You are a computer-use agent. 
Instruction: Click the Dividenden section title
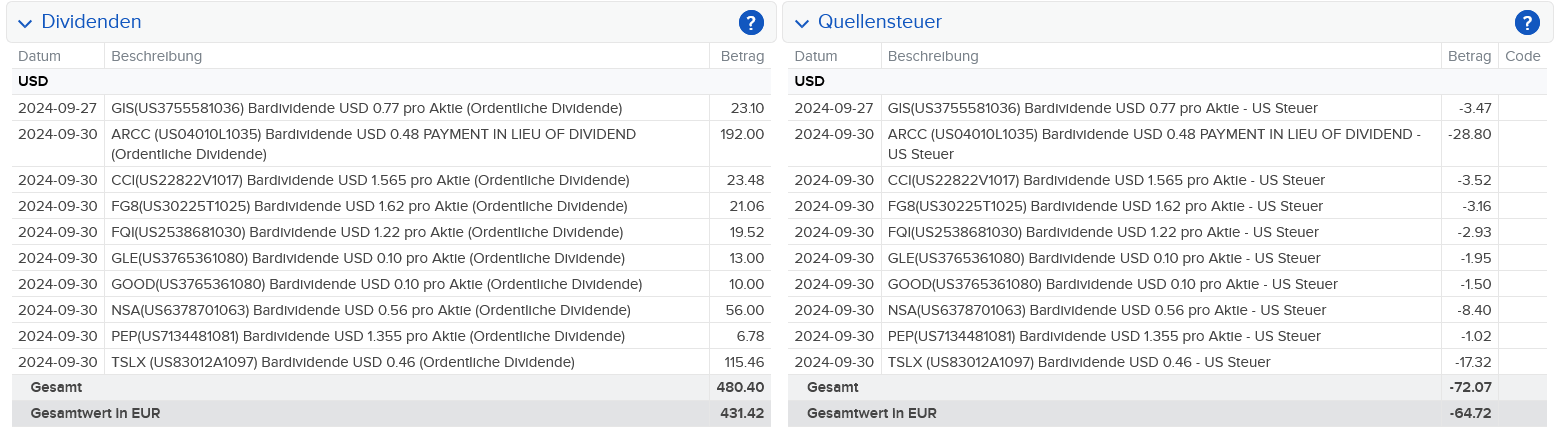(91, 22)
